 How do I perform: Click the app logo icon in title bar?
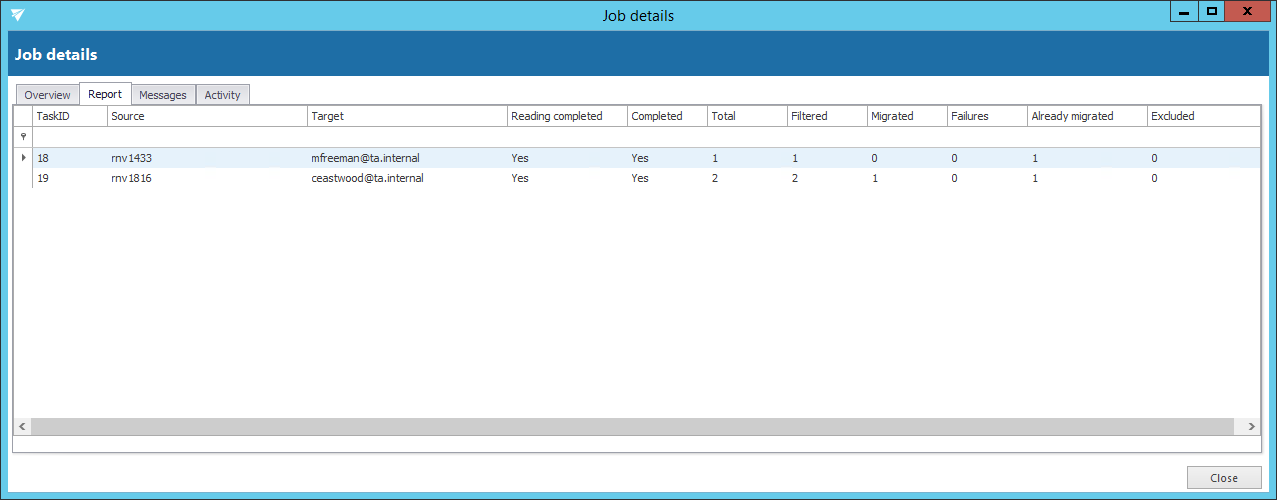(18, 15)
